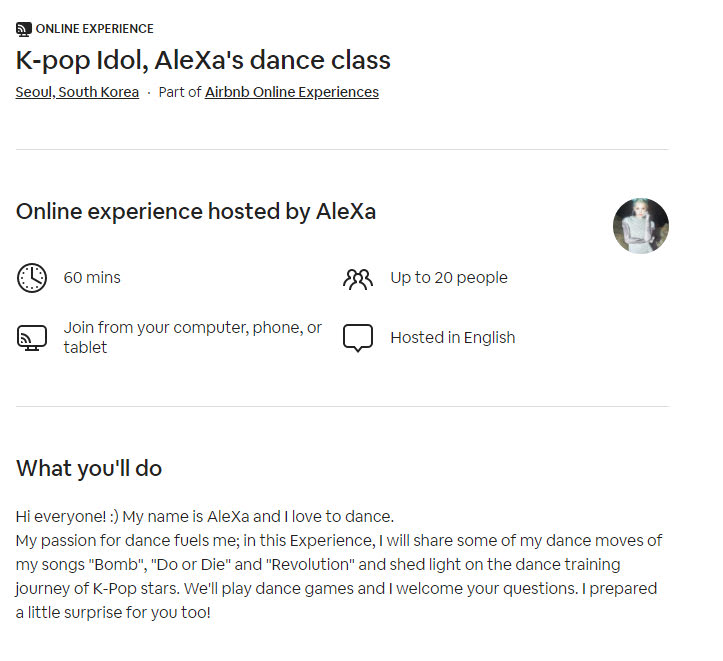Screen dimensions: 723x661
Task: Click the 60 mins duration text
Action: pyautogui.click(x=92, y=278)
